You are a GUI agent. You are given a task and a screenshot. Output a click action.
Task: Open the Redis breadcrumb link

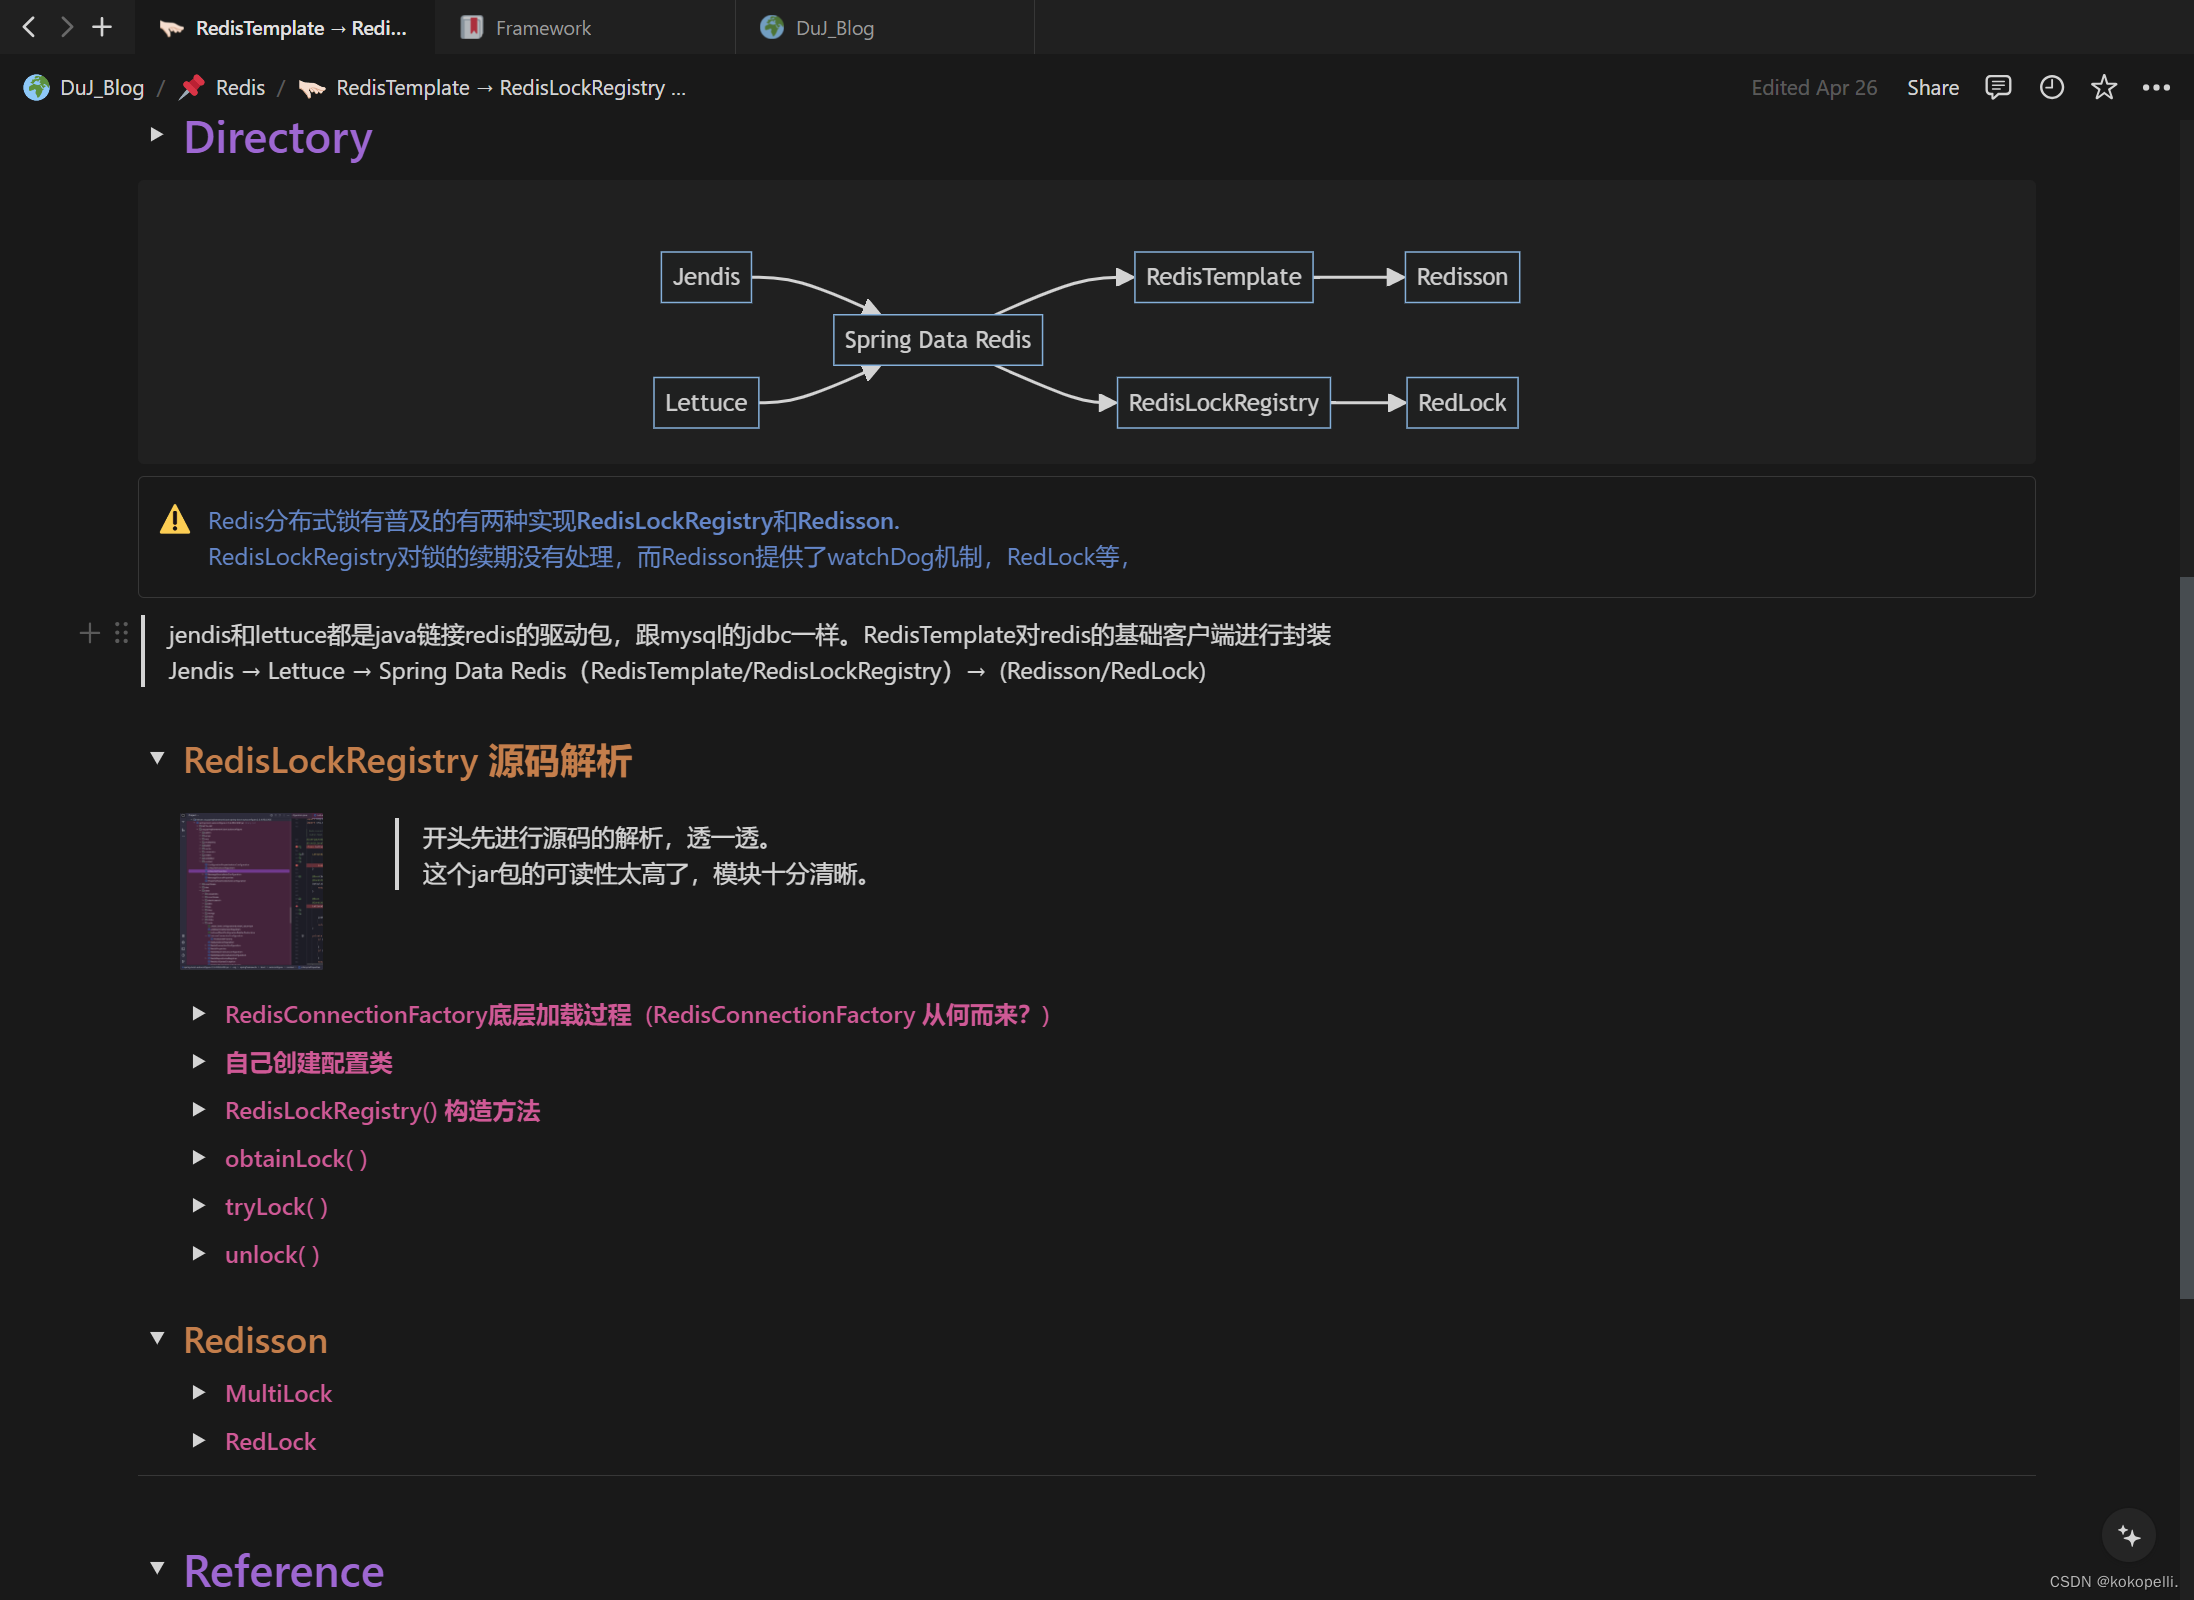[239, 87]
